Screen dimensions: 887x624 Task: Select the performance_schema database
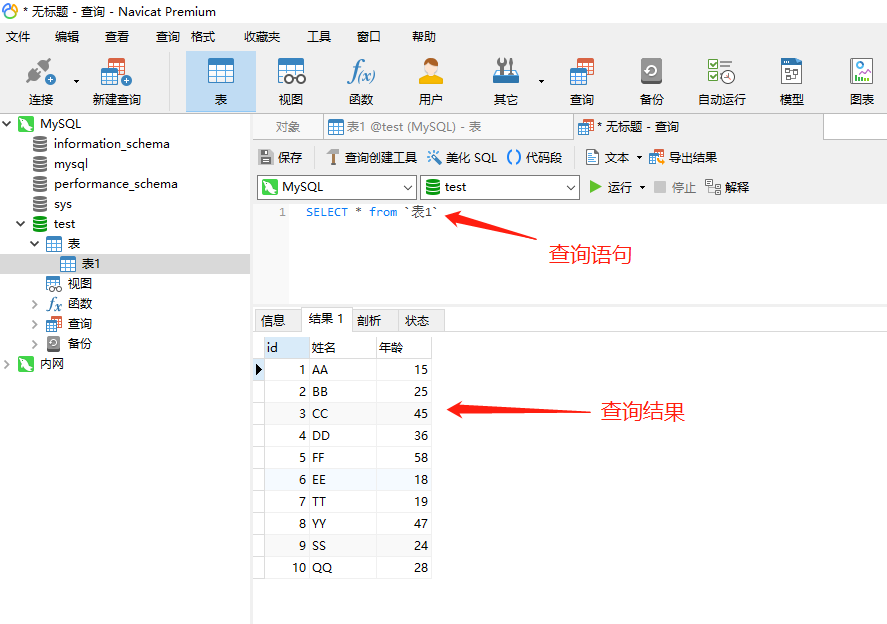click(x=115, y=184)
